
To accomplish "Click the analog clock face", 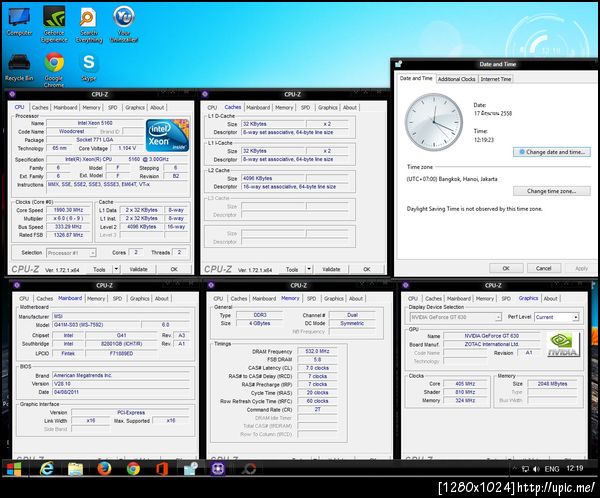I will (x=434, y=122).
